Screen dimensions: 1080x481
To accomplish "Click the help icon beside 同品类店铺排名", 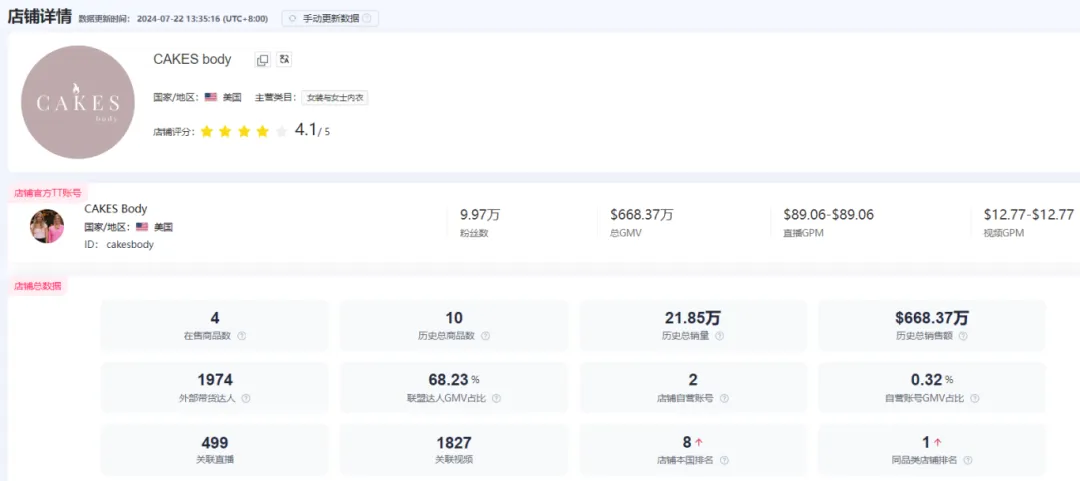I will click(x=968, y=460).
